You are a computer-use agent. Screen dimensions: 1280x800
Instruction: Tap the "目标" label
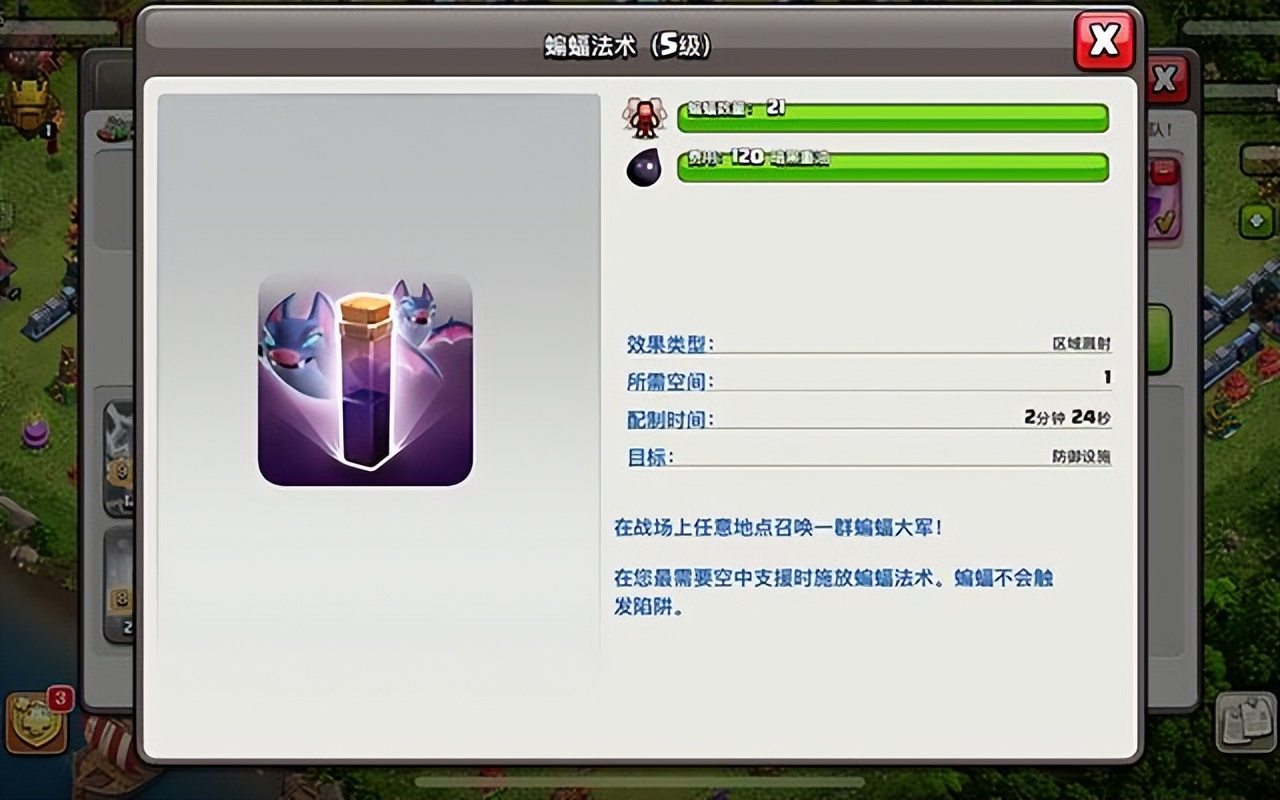[x=650, y=458]
